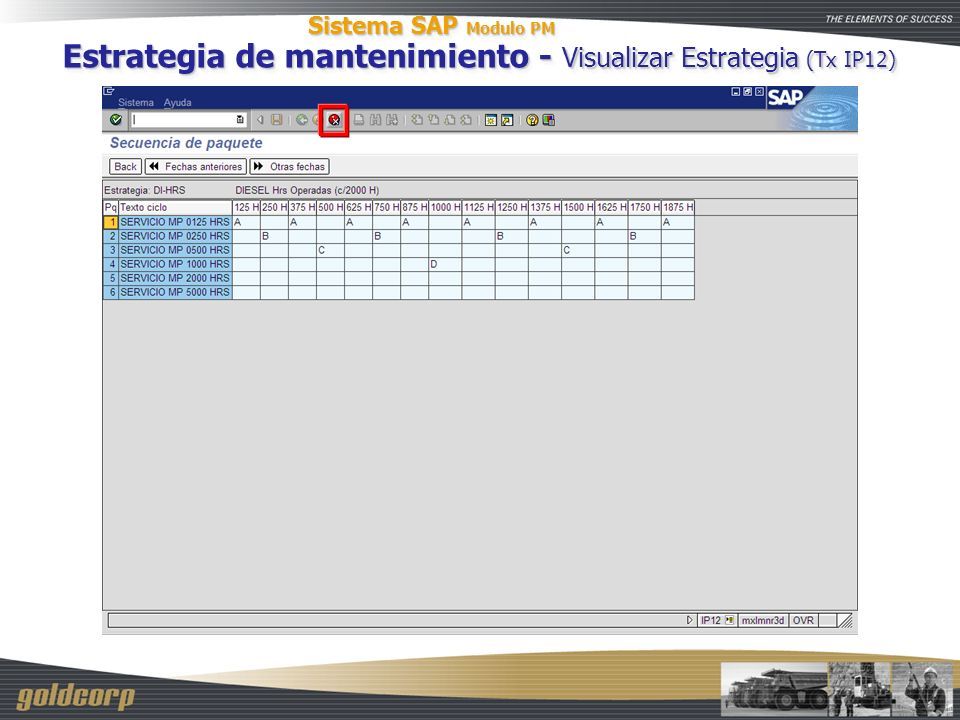Click the Texto ciclo column header
The image size is (960, 720).
click(175, 208)
